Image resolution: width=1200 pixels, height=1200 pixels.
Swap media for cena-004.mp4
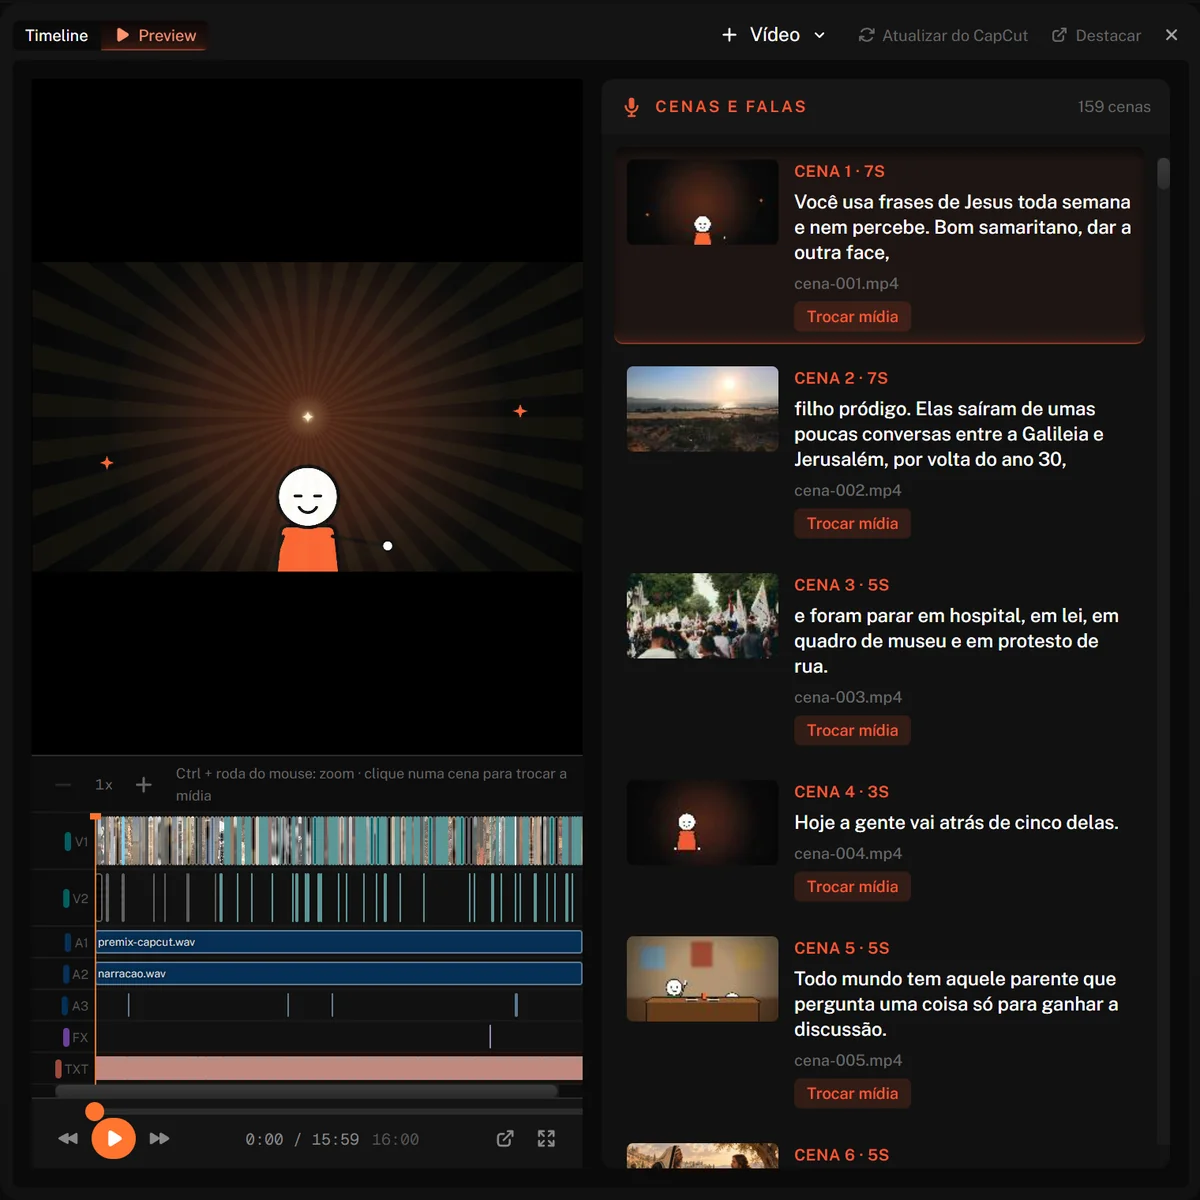tap(852, 887)
